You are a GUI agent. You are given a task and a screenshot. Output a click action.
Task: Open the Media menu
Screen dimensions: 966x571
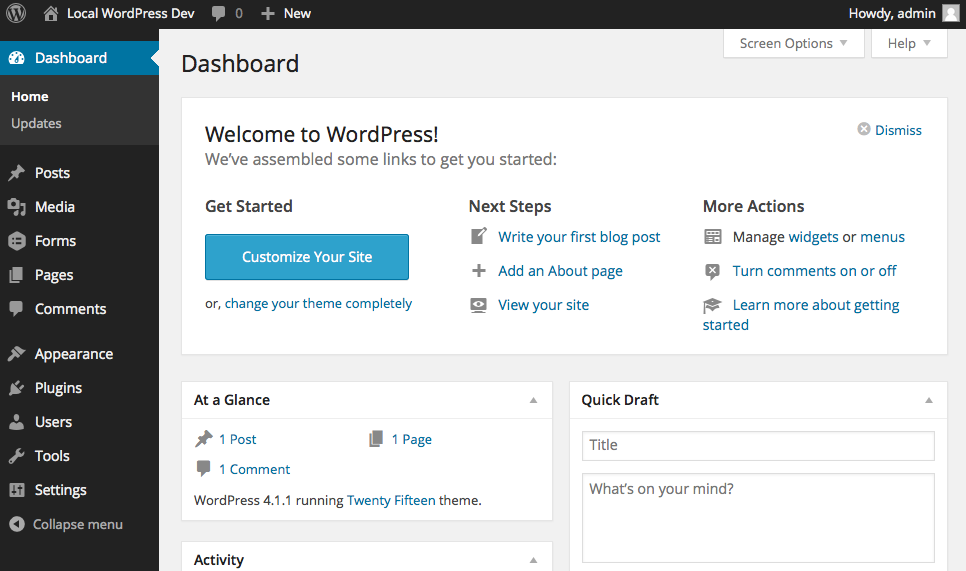pos(55,207)
